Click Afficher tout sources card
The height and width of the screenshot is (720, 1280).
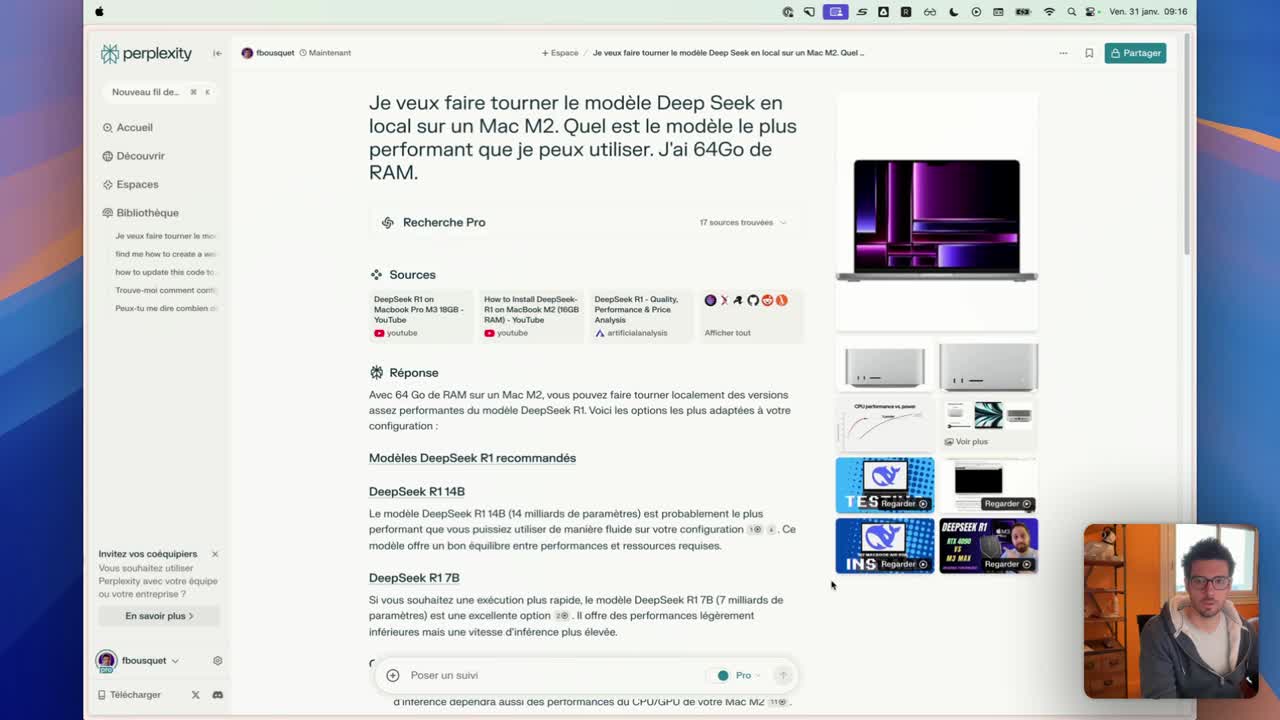pos(751,316)
